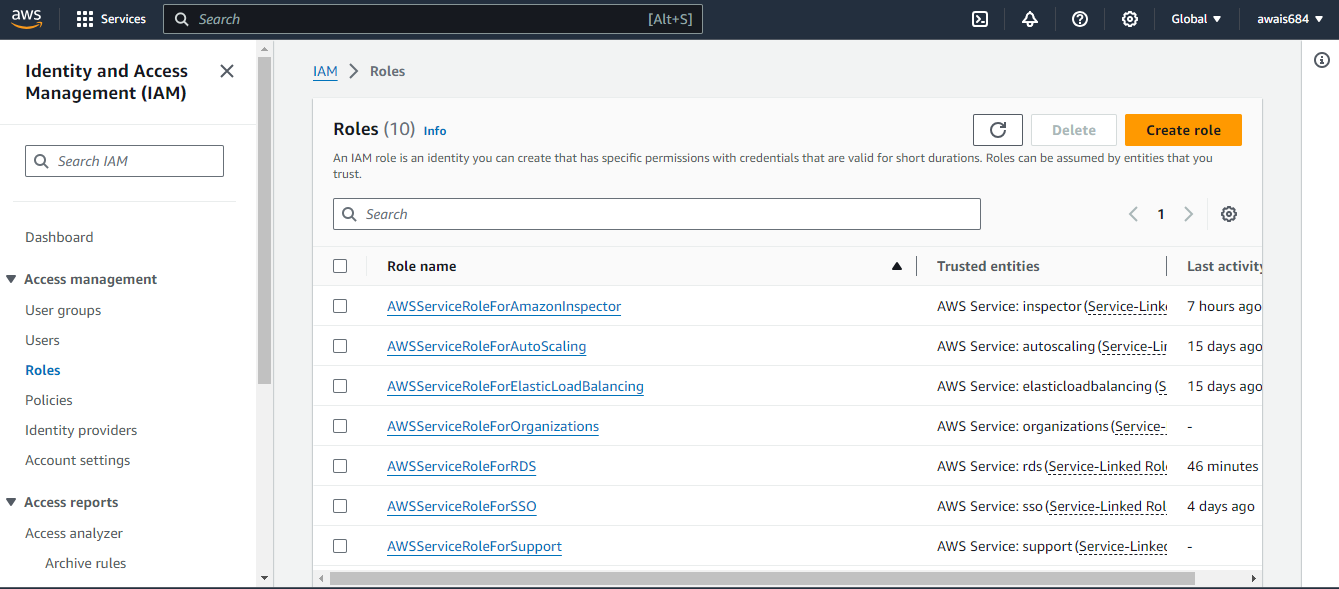
Task: Click the AWS logo home icon
Action: click(27, 19)
